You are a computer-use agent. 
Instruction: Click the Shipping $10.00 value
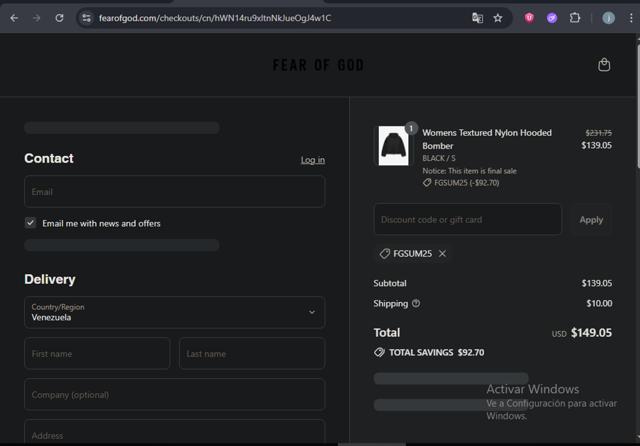pos(599,303)
